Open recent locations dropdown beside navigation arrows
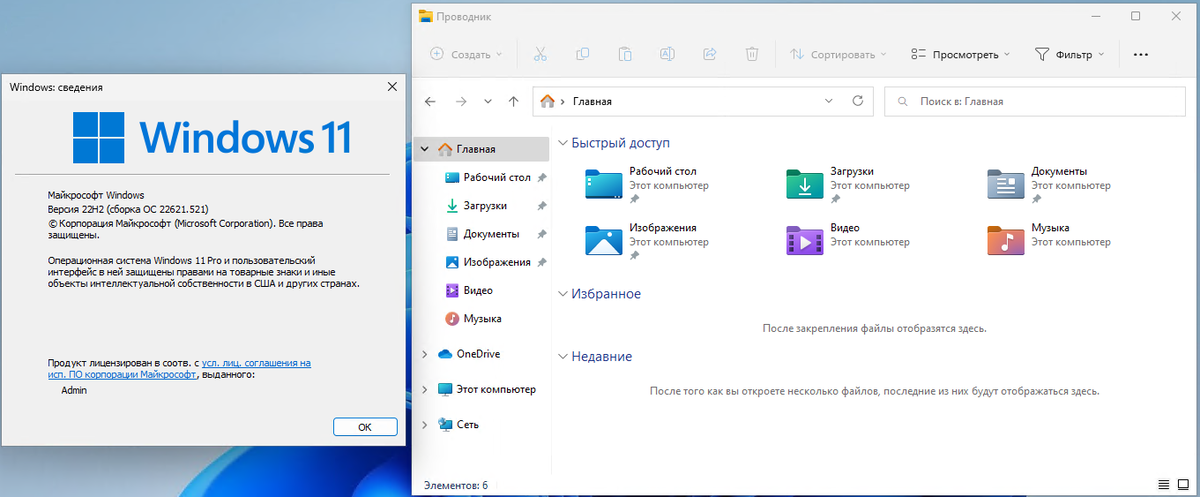This screenshot has height=497, width=1200. pos(487,101)
